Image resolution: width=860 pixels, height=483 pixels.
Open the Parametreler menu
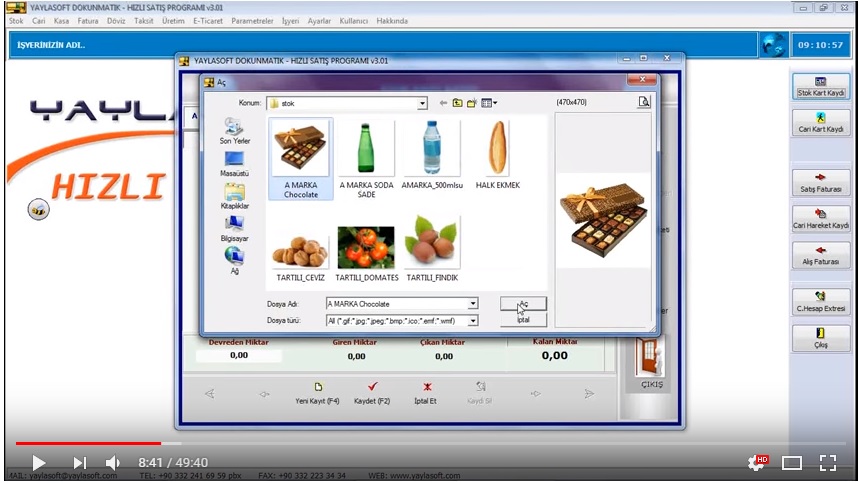coord(252,21)
